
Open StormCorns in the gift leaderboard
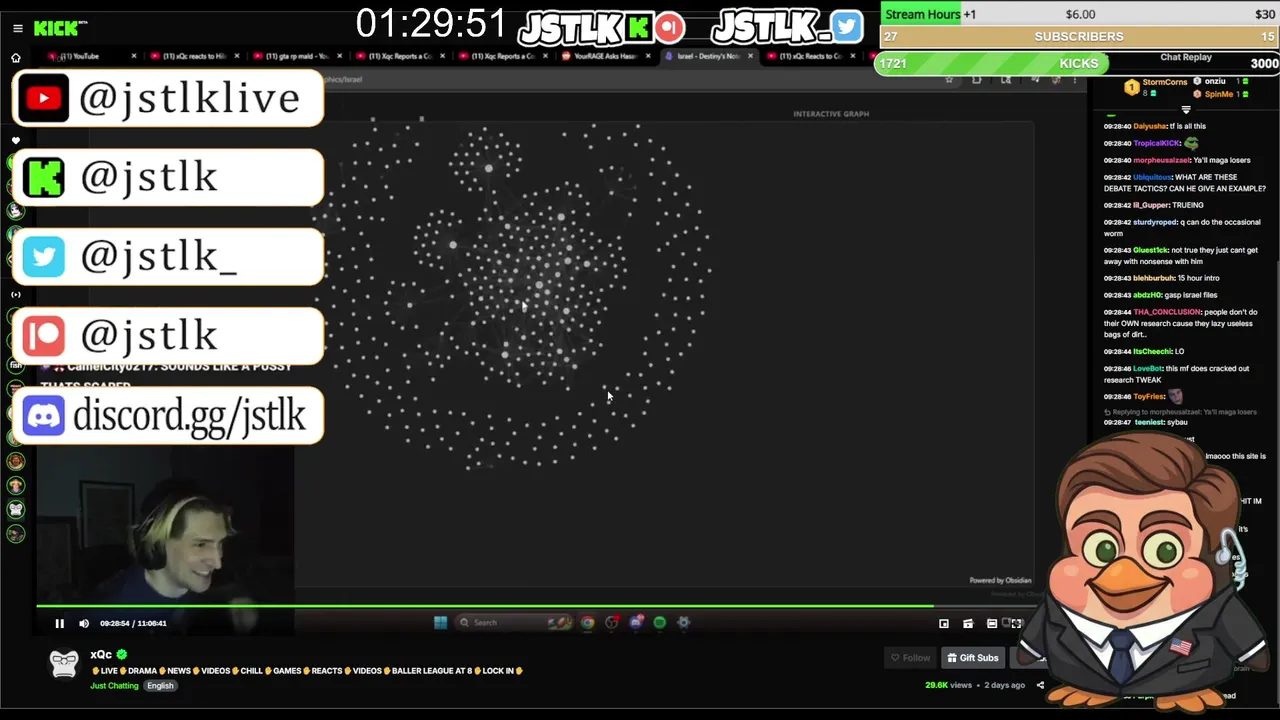click(1165, 82)
